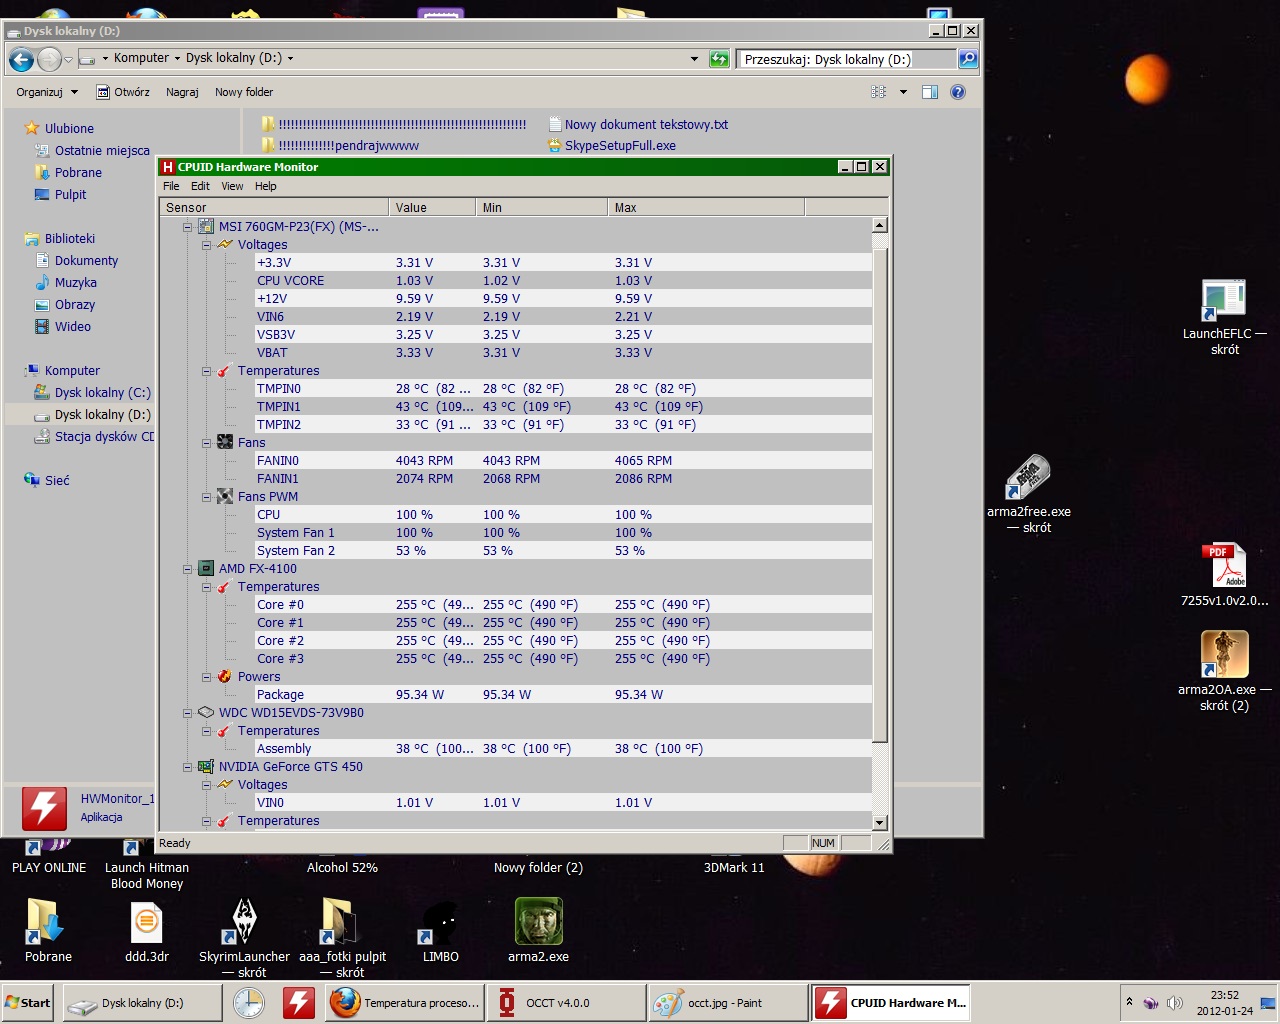Click the Sensor column header
The height and width of the screenshot is (1024, 1280).
(274, 207)
